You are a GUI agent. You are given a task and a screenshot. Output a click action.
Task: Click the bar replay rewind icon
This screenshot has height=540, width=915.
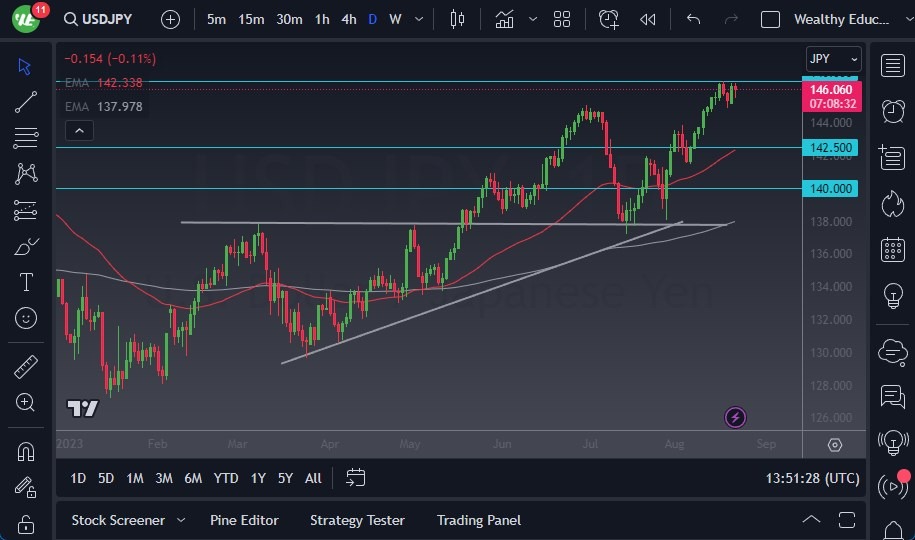coord(648,19)
